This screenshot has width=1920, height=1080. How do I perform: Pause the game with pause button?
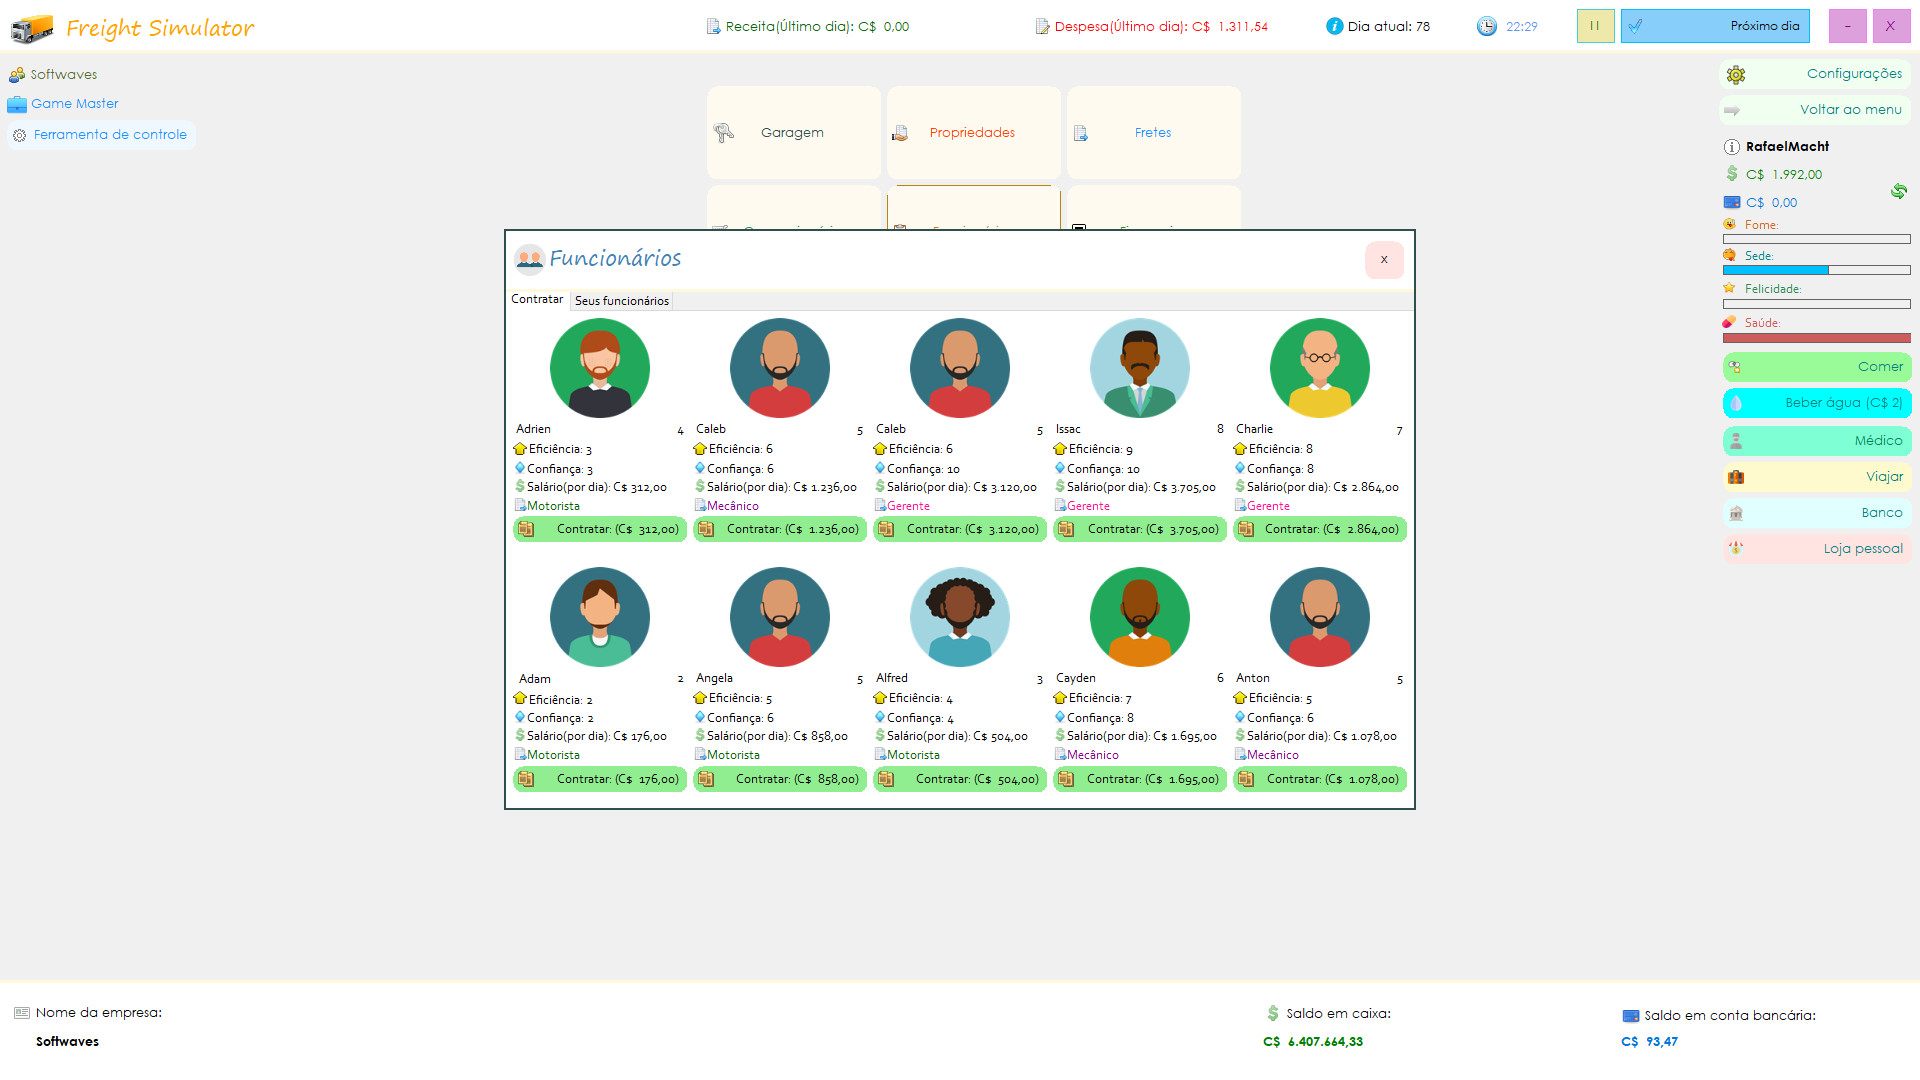click(1595, 26)
